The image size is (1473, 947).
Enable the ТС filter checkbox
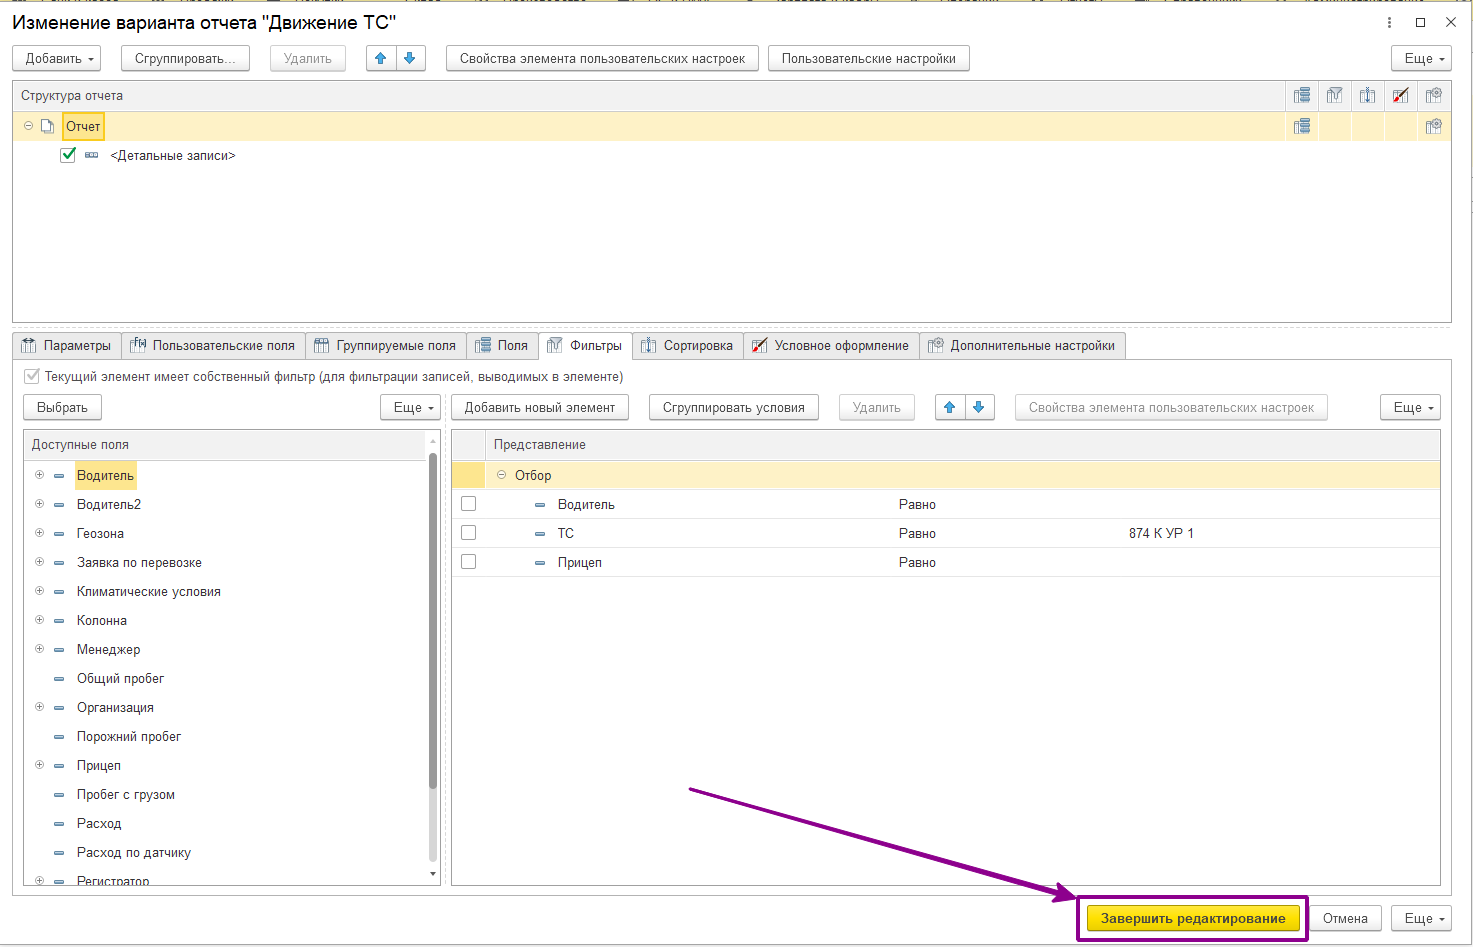(x=468, y=533)
